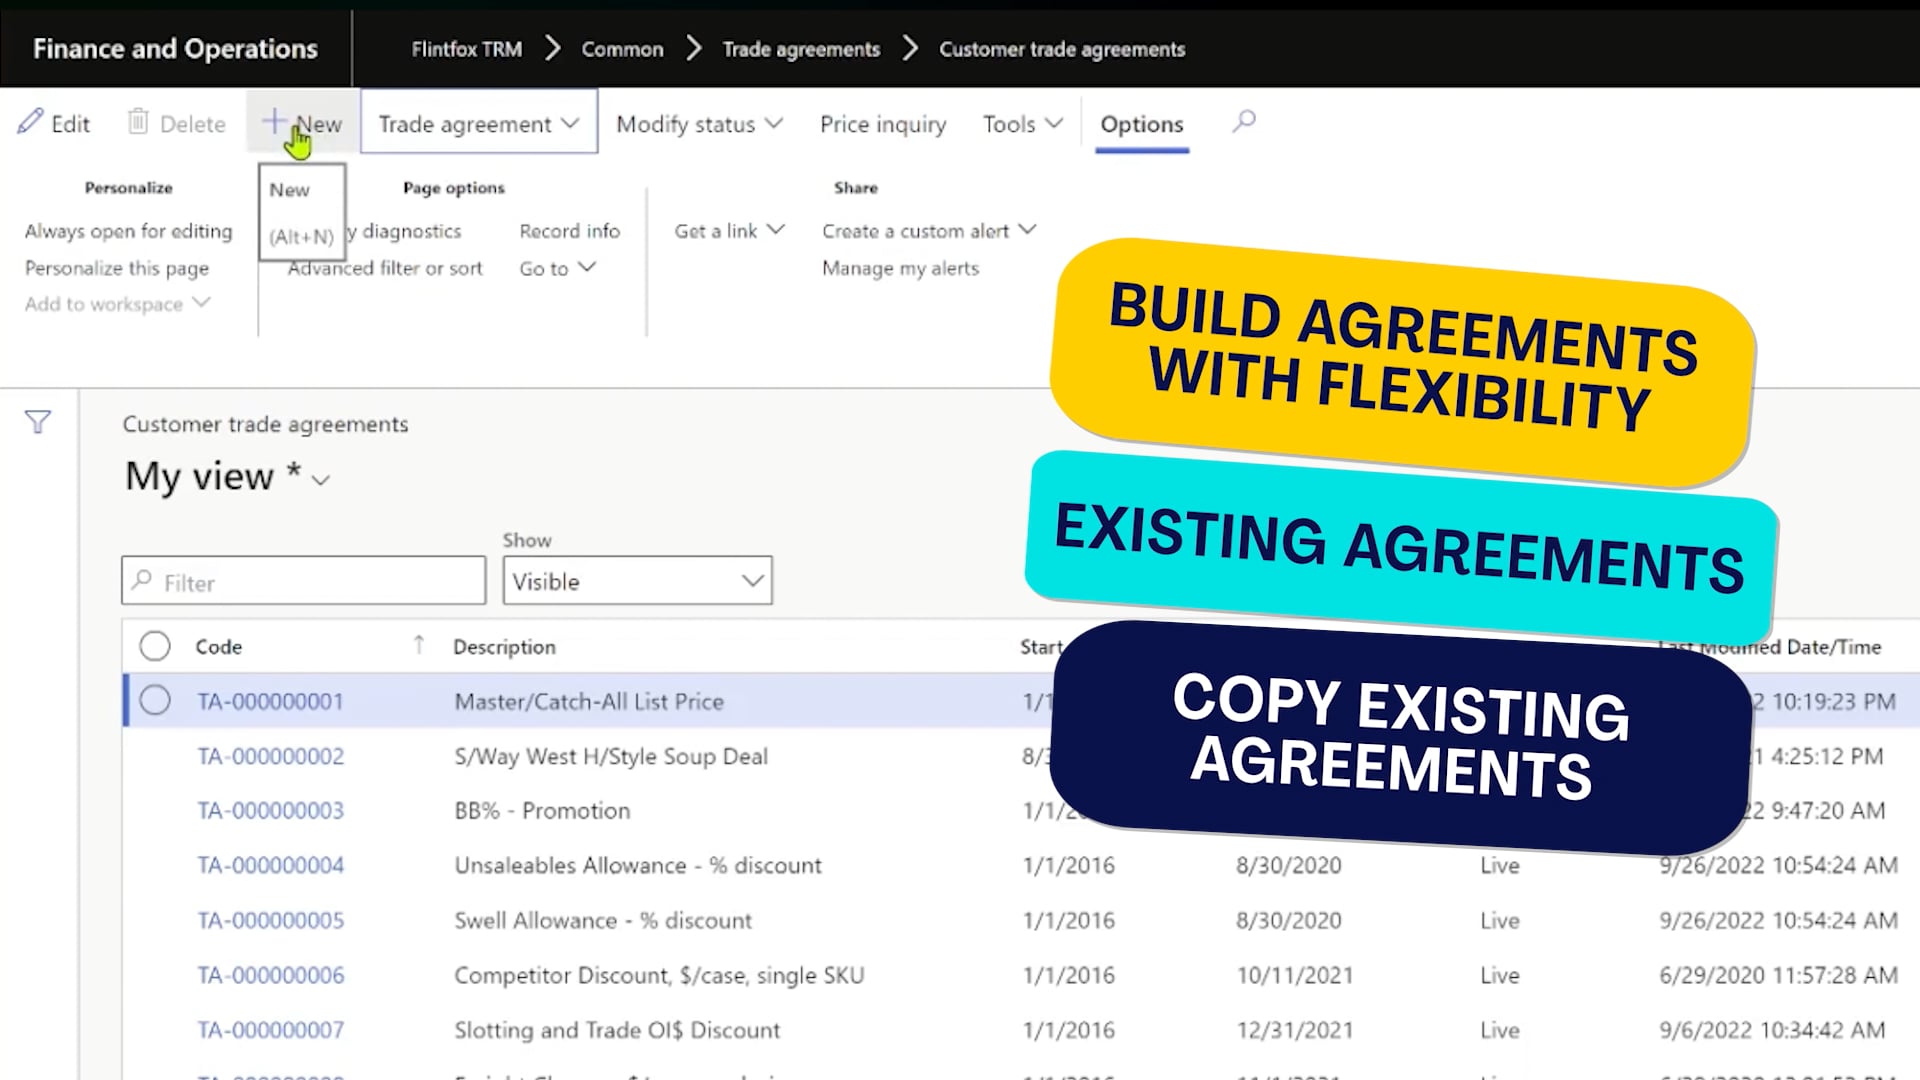Change the Show selector from Visible
The width and height of the screenshot is (1920, 1080).
point(637,581)
